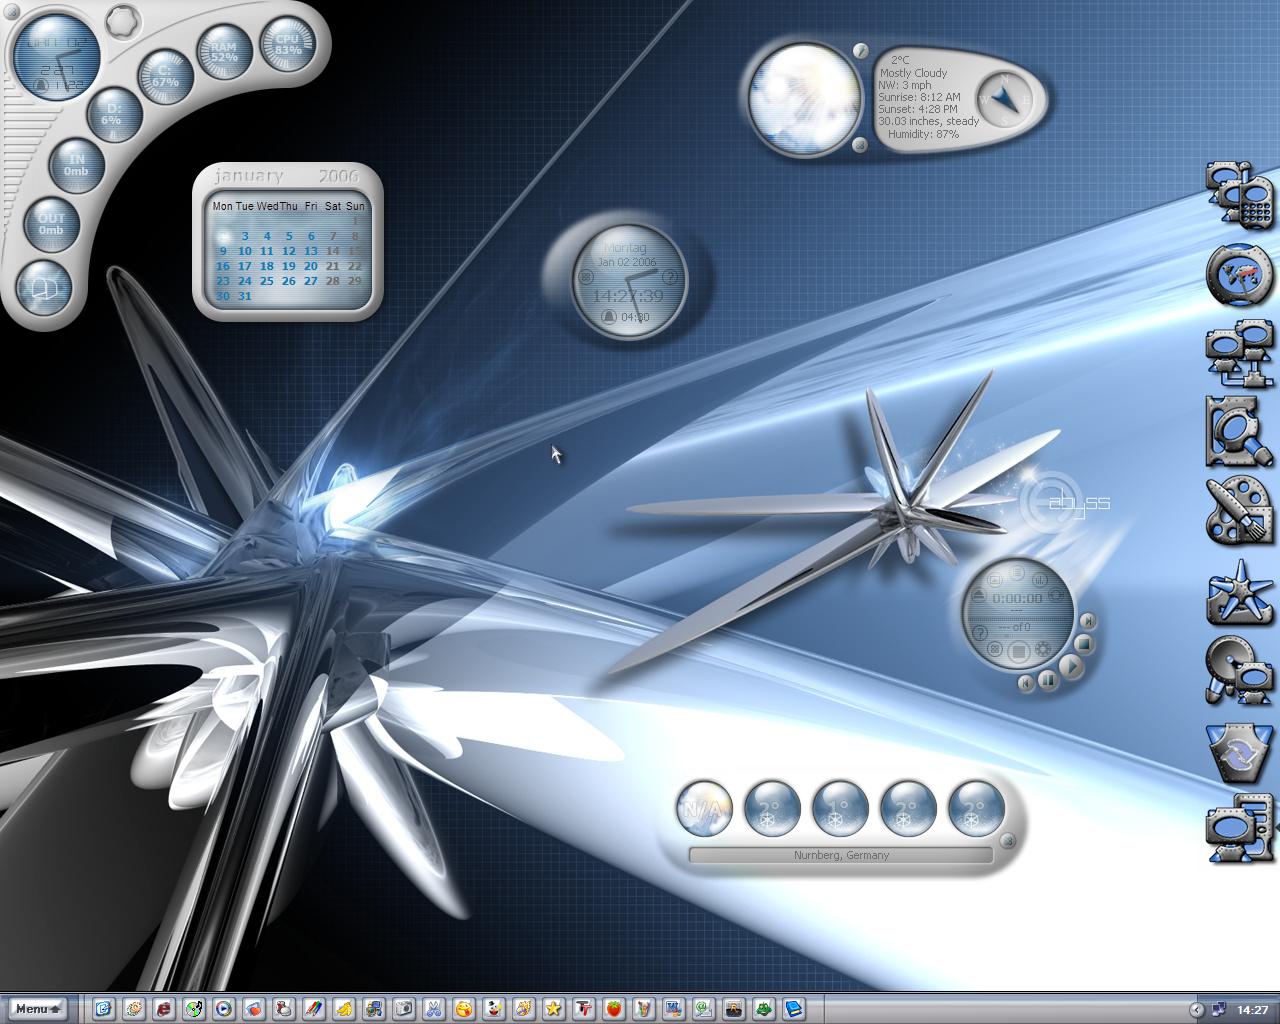
Task: Click the paint palette icon in right dock
Action: pyautogui.click(x=1239, y=512)
